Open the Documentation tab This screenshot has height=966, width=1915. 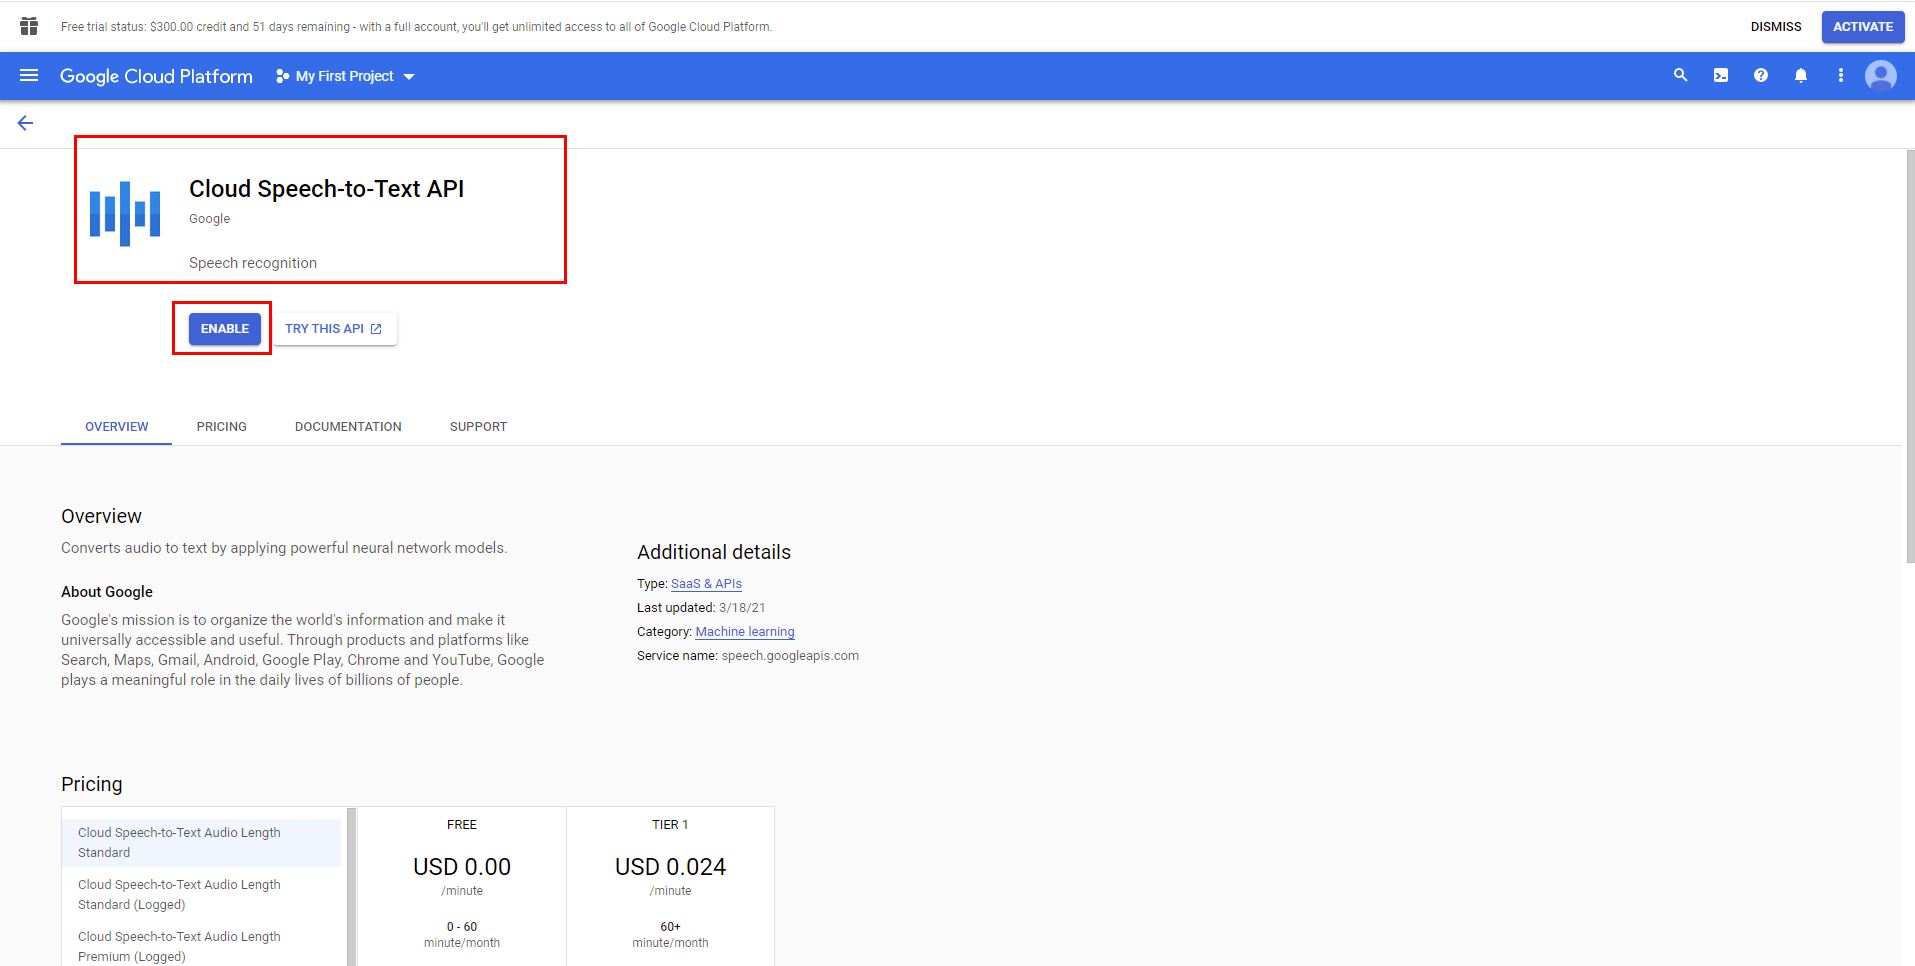(x=348, y=426)
